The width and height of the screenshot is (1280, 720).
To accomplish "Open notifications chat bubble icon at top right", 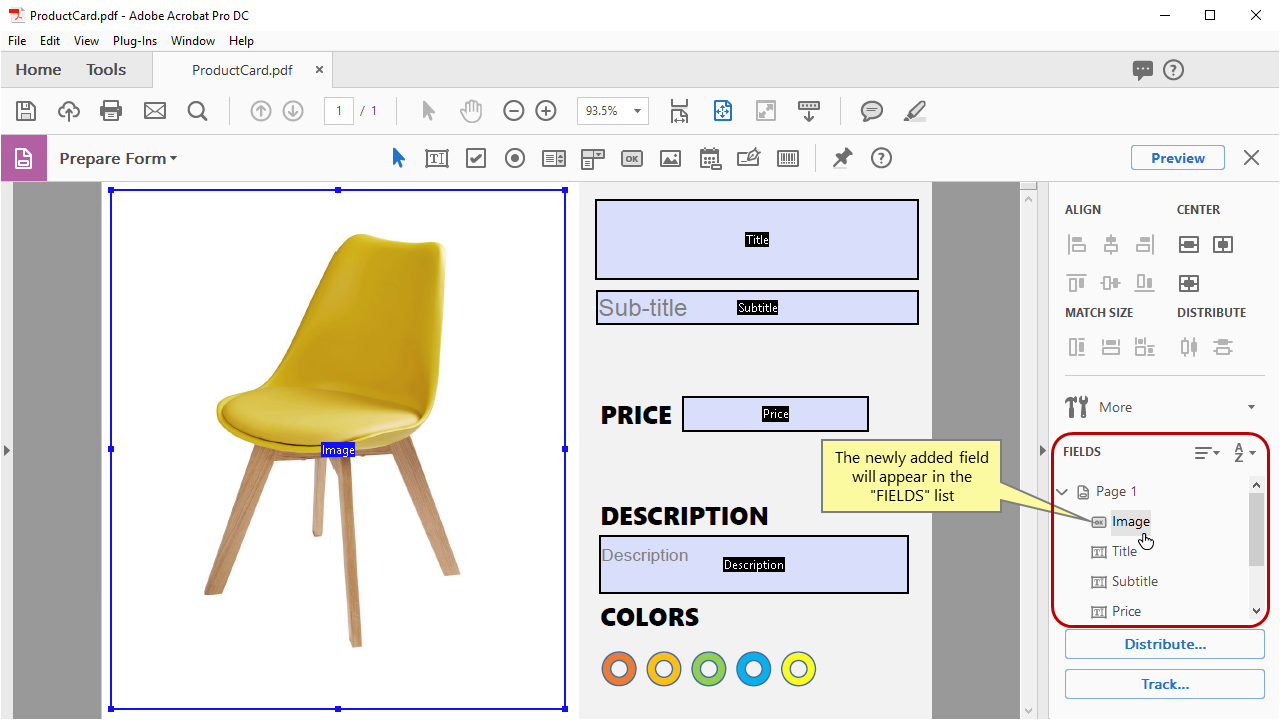I will point(1142,70).
